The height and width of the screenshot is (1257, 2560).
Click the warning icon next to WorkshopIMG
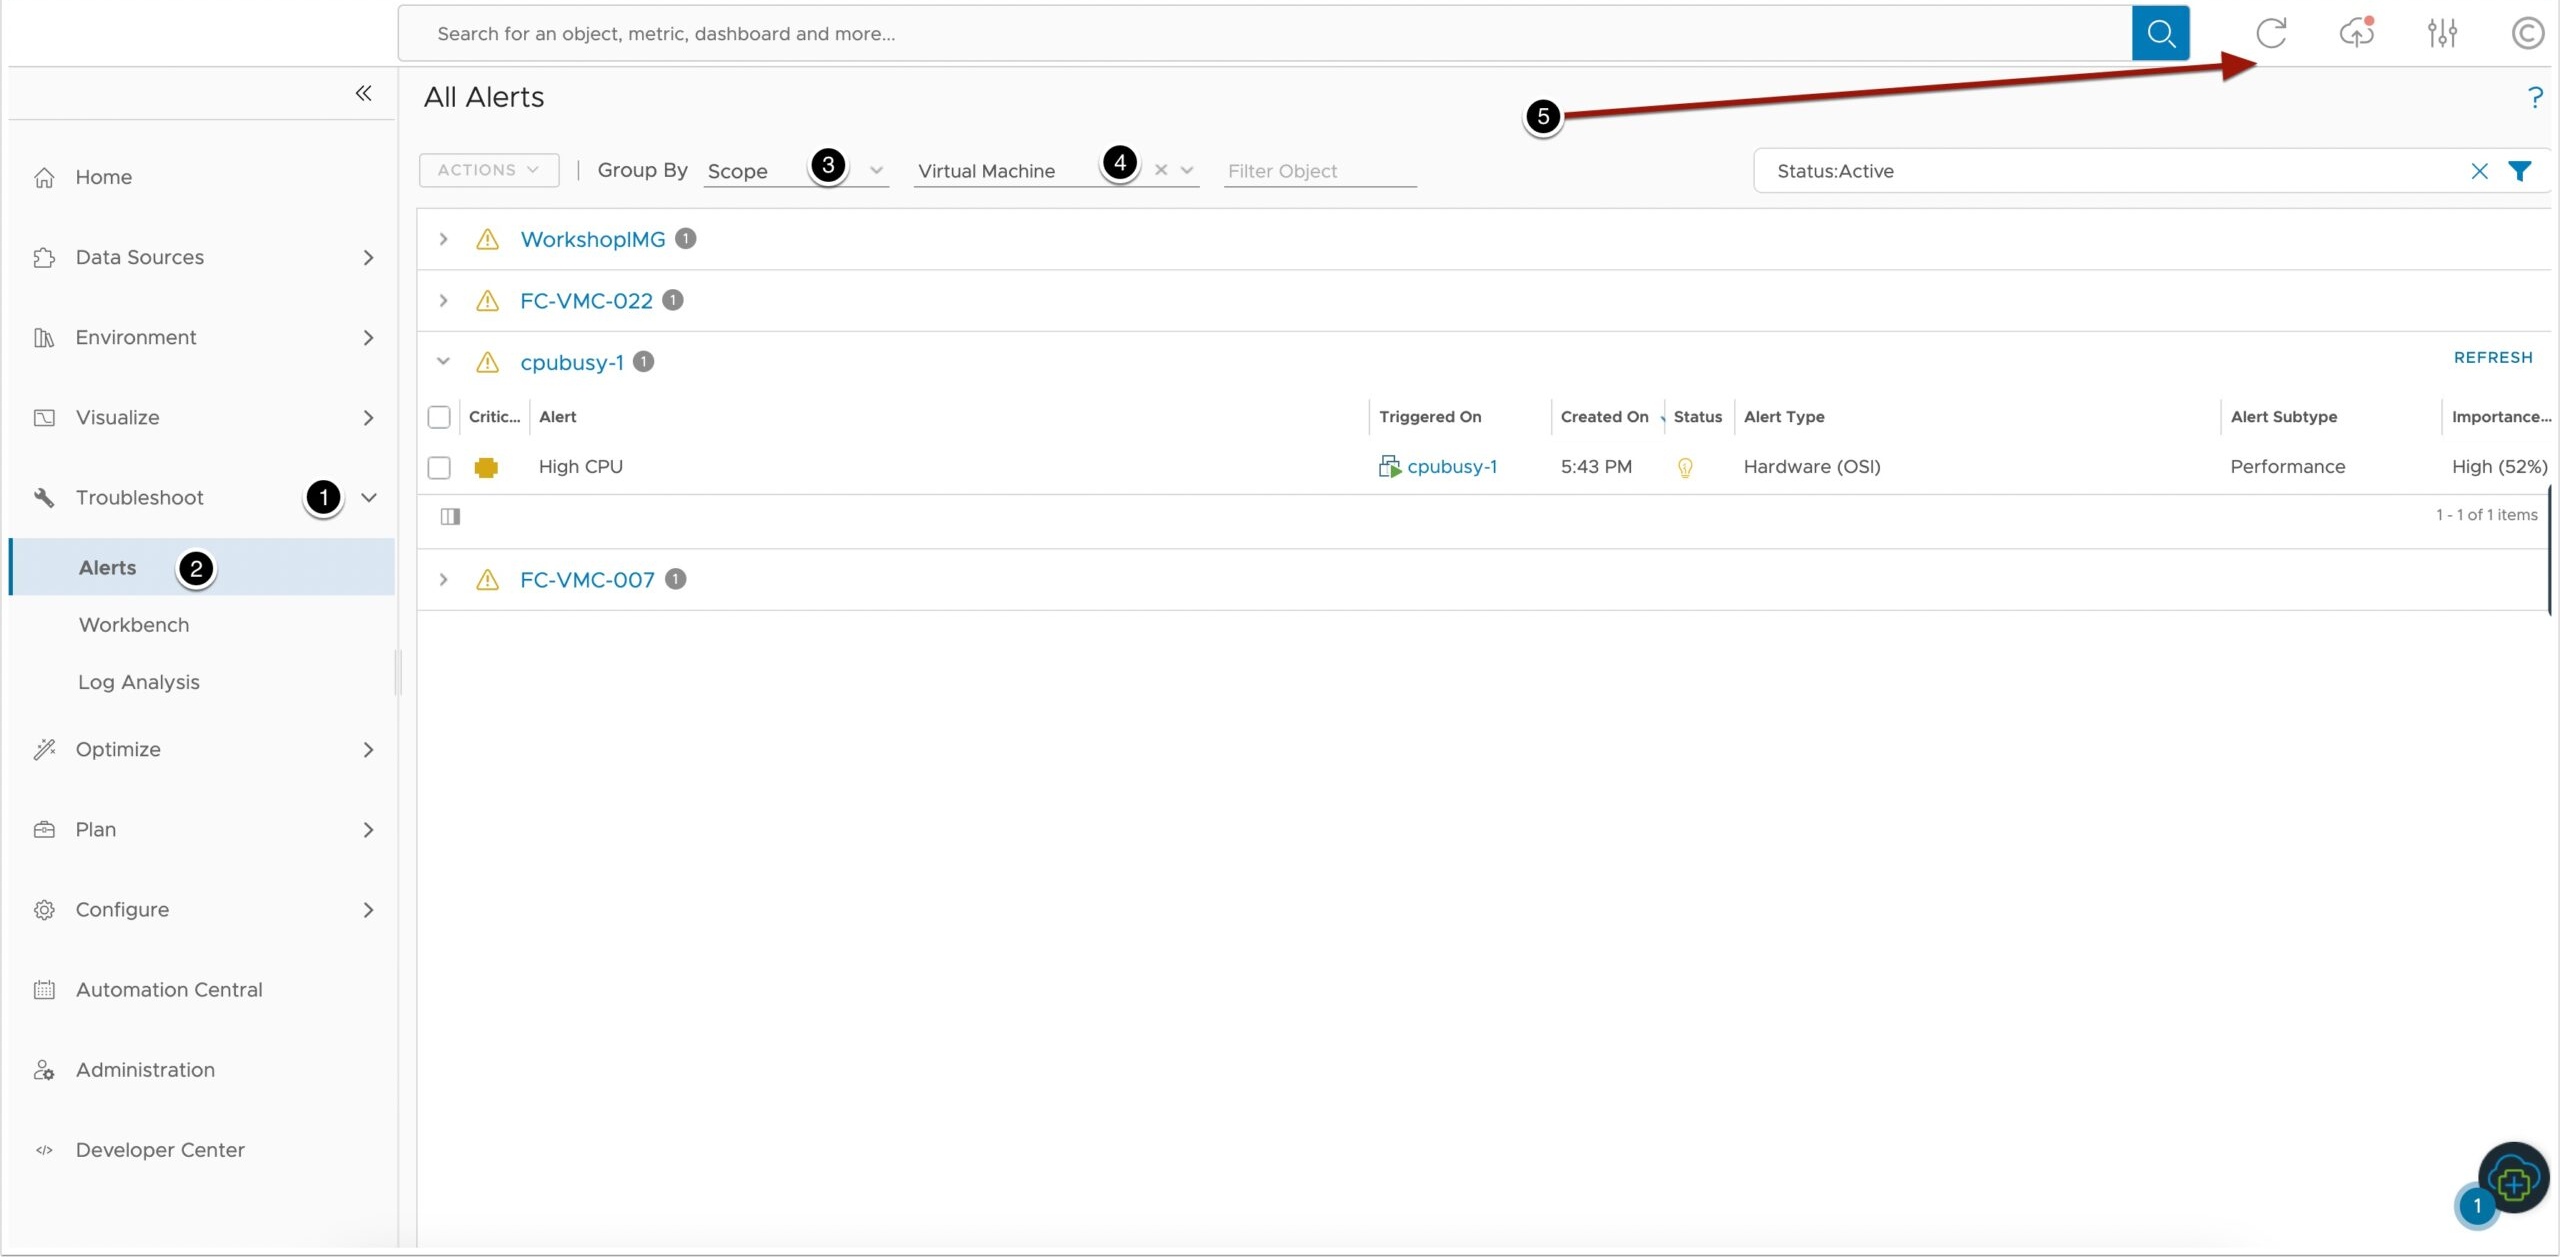487,239
